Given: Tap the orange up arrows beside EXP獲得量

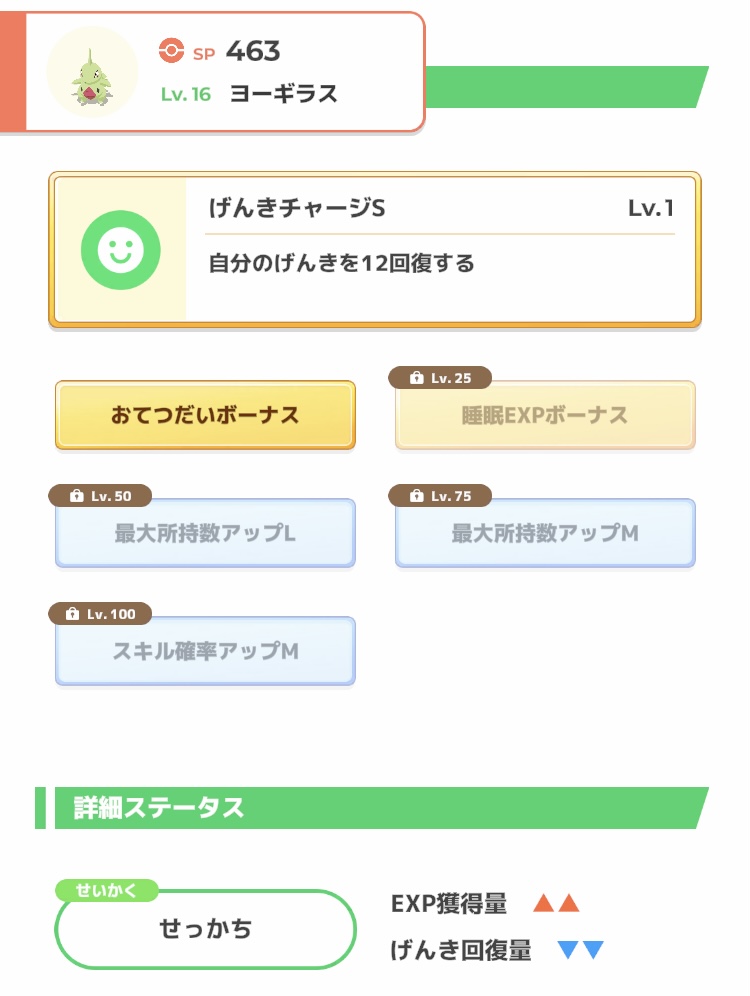Looking at the screenshot, I should tap(557, 904).
